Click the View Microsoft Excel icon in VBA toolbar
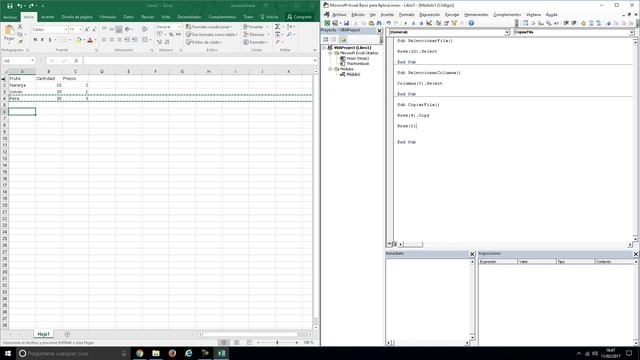The height and width of the screenshot is (360, 640). (327, 23)
